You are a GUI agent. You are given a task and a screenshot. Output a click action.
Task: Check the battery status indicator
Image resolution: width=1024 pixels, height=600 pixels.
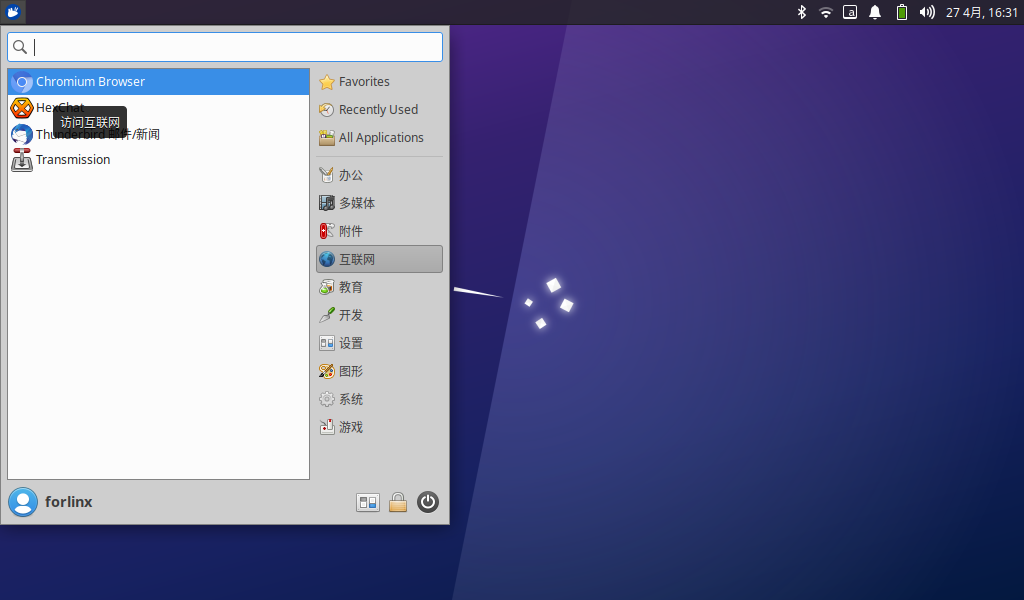[x=901, y=12]
